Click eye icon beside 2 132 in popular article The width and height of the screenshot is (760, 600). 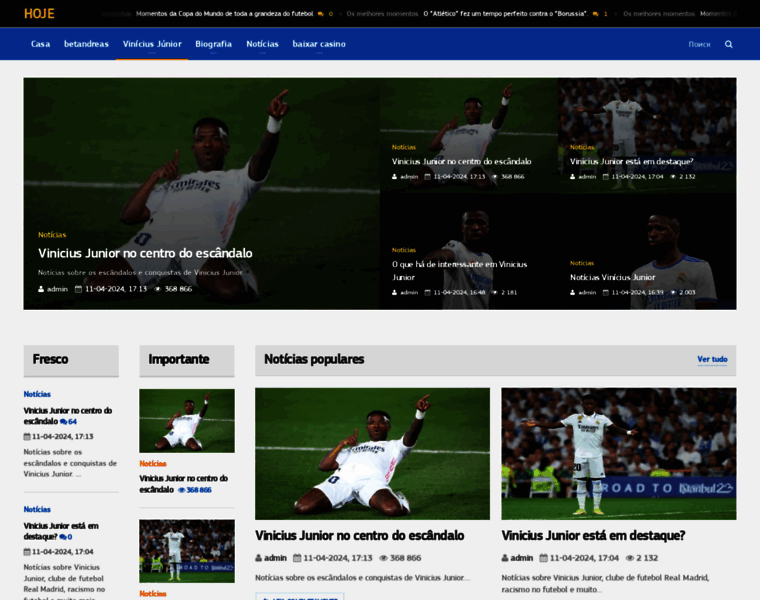click(630, 558)
